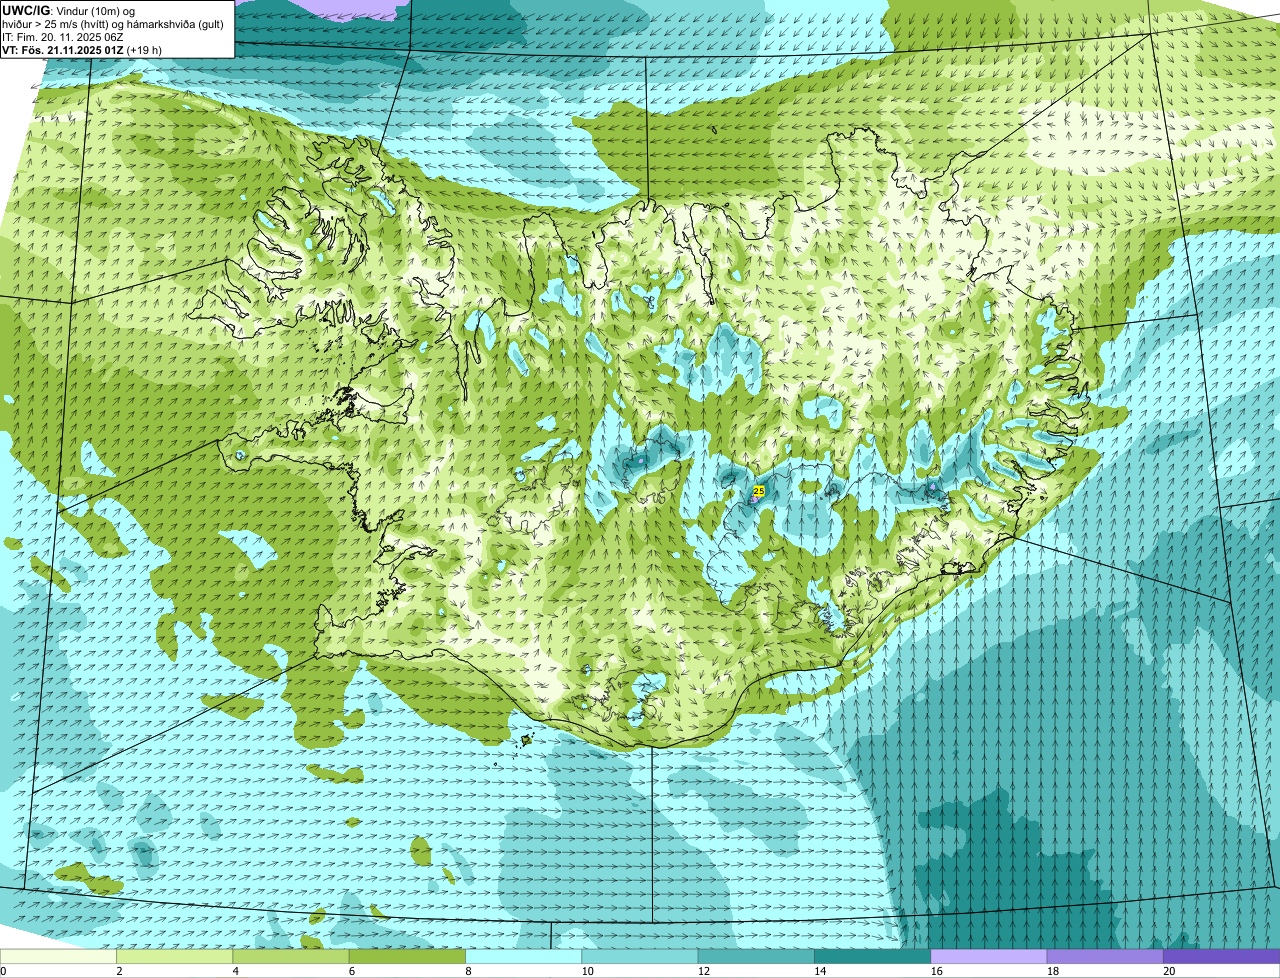Click the 'UWC/IG: Vindur (10m) og' title line
The image size is (1280, 978).
[69, 10]
